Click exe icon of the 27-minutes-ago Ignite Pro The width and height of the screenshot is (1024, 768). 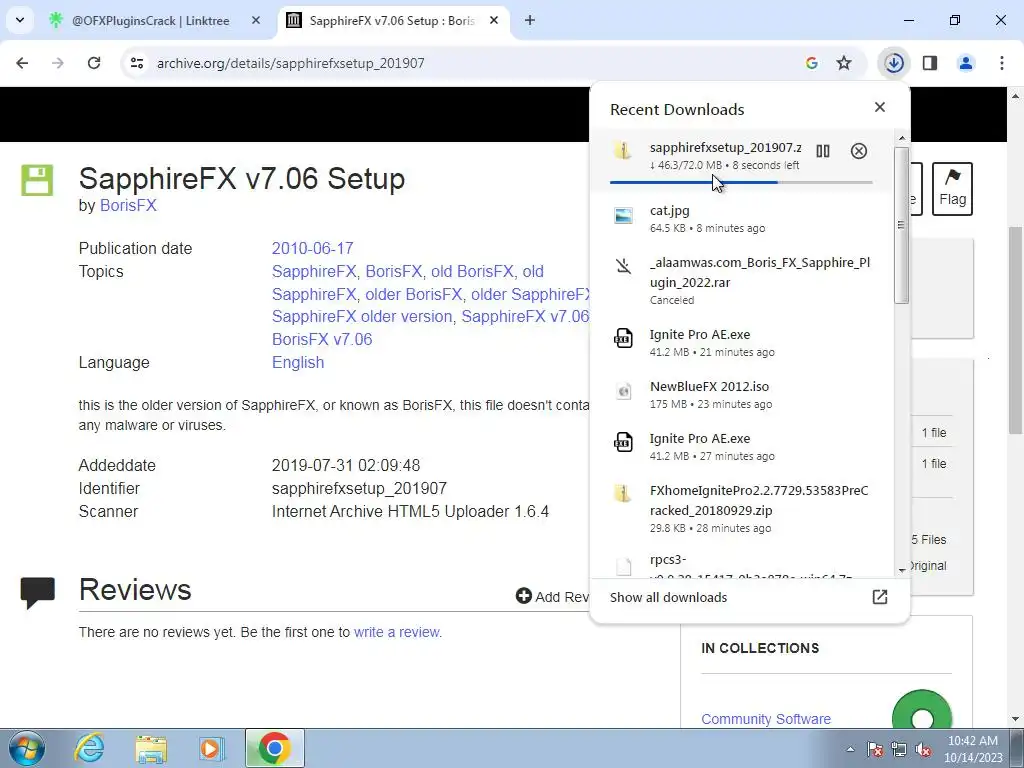click(624, 442)
